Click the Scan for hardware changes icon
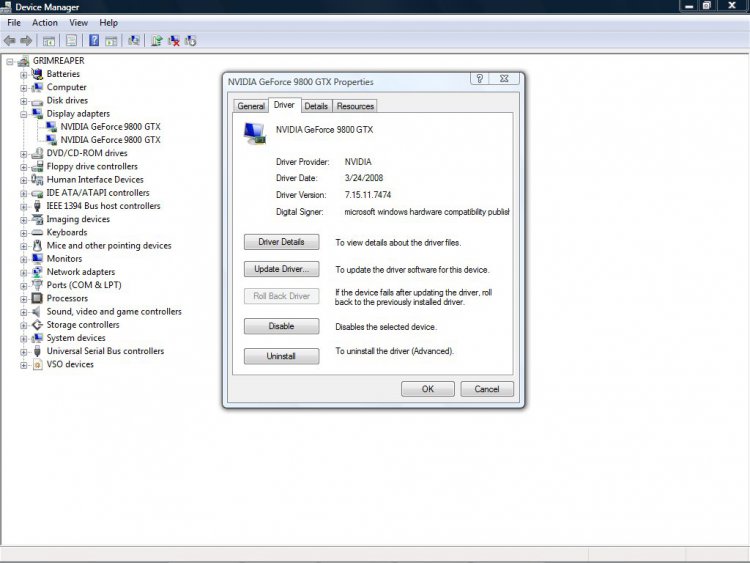 [134, 41]
